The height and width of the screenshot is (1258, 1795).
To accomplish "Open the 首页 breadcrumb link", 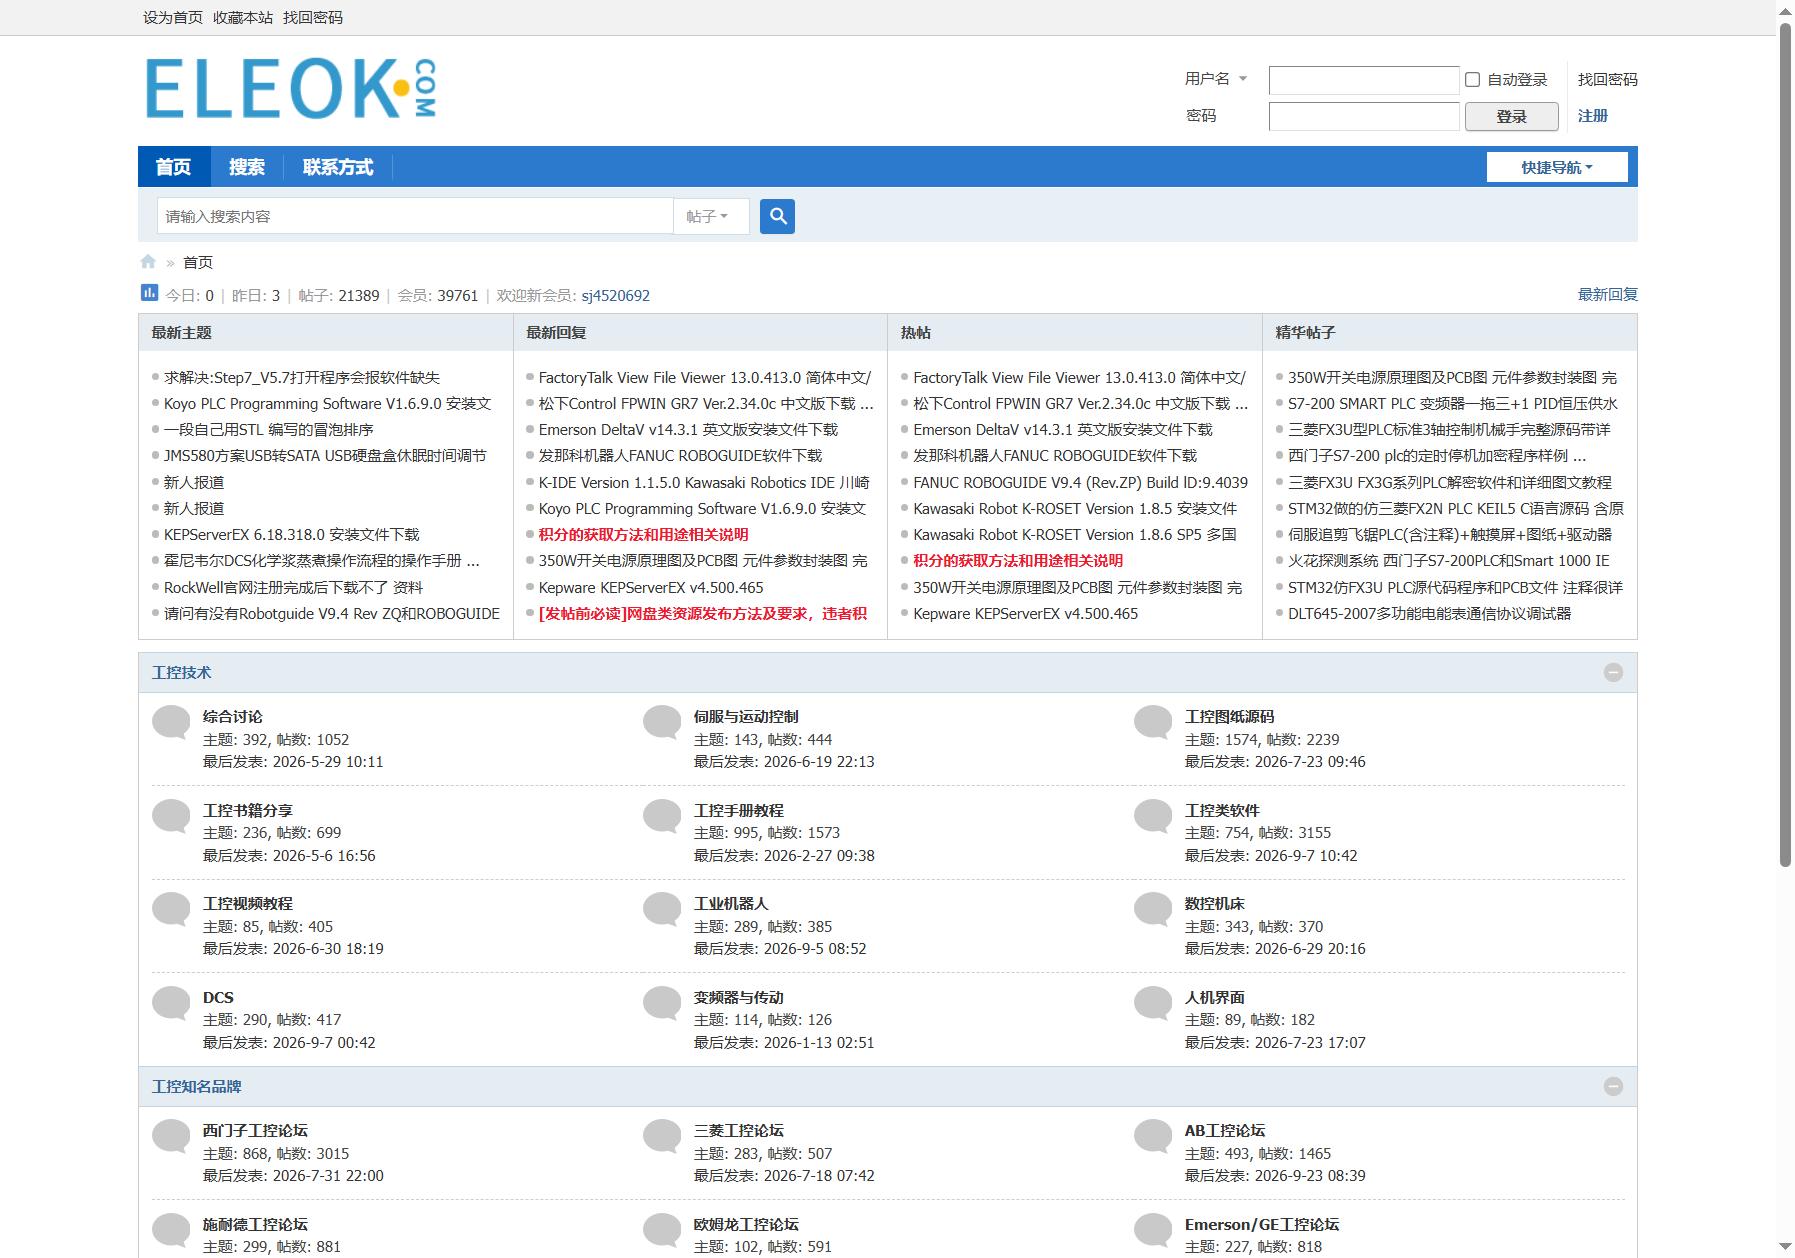I will tap(198, 262).
